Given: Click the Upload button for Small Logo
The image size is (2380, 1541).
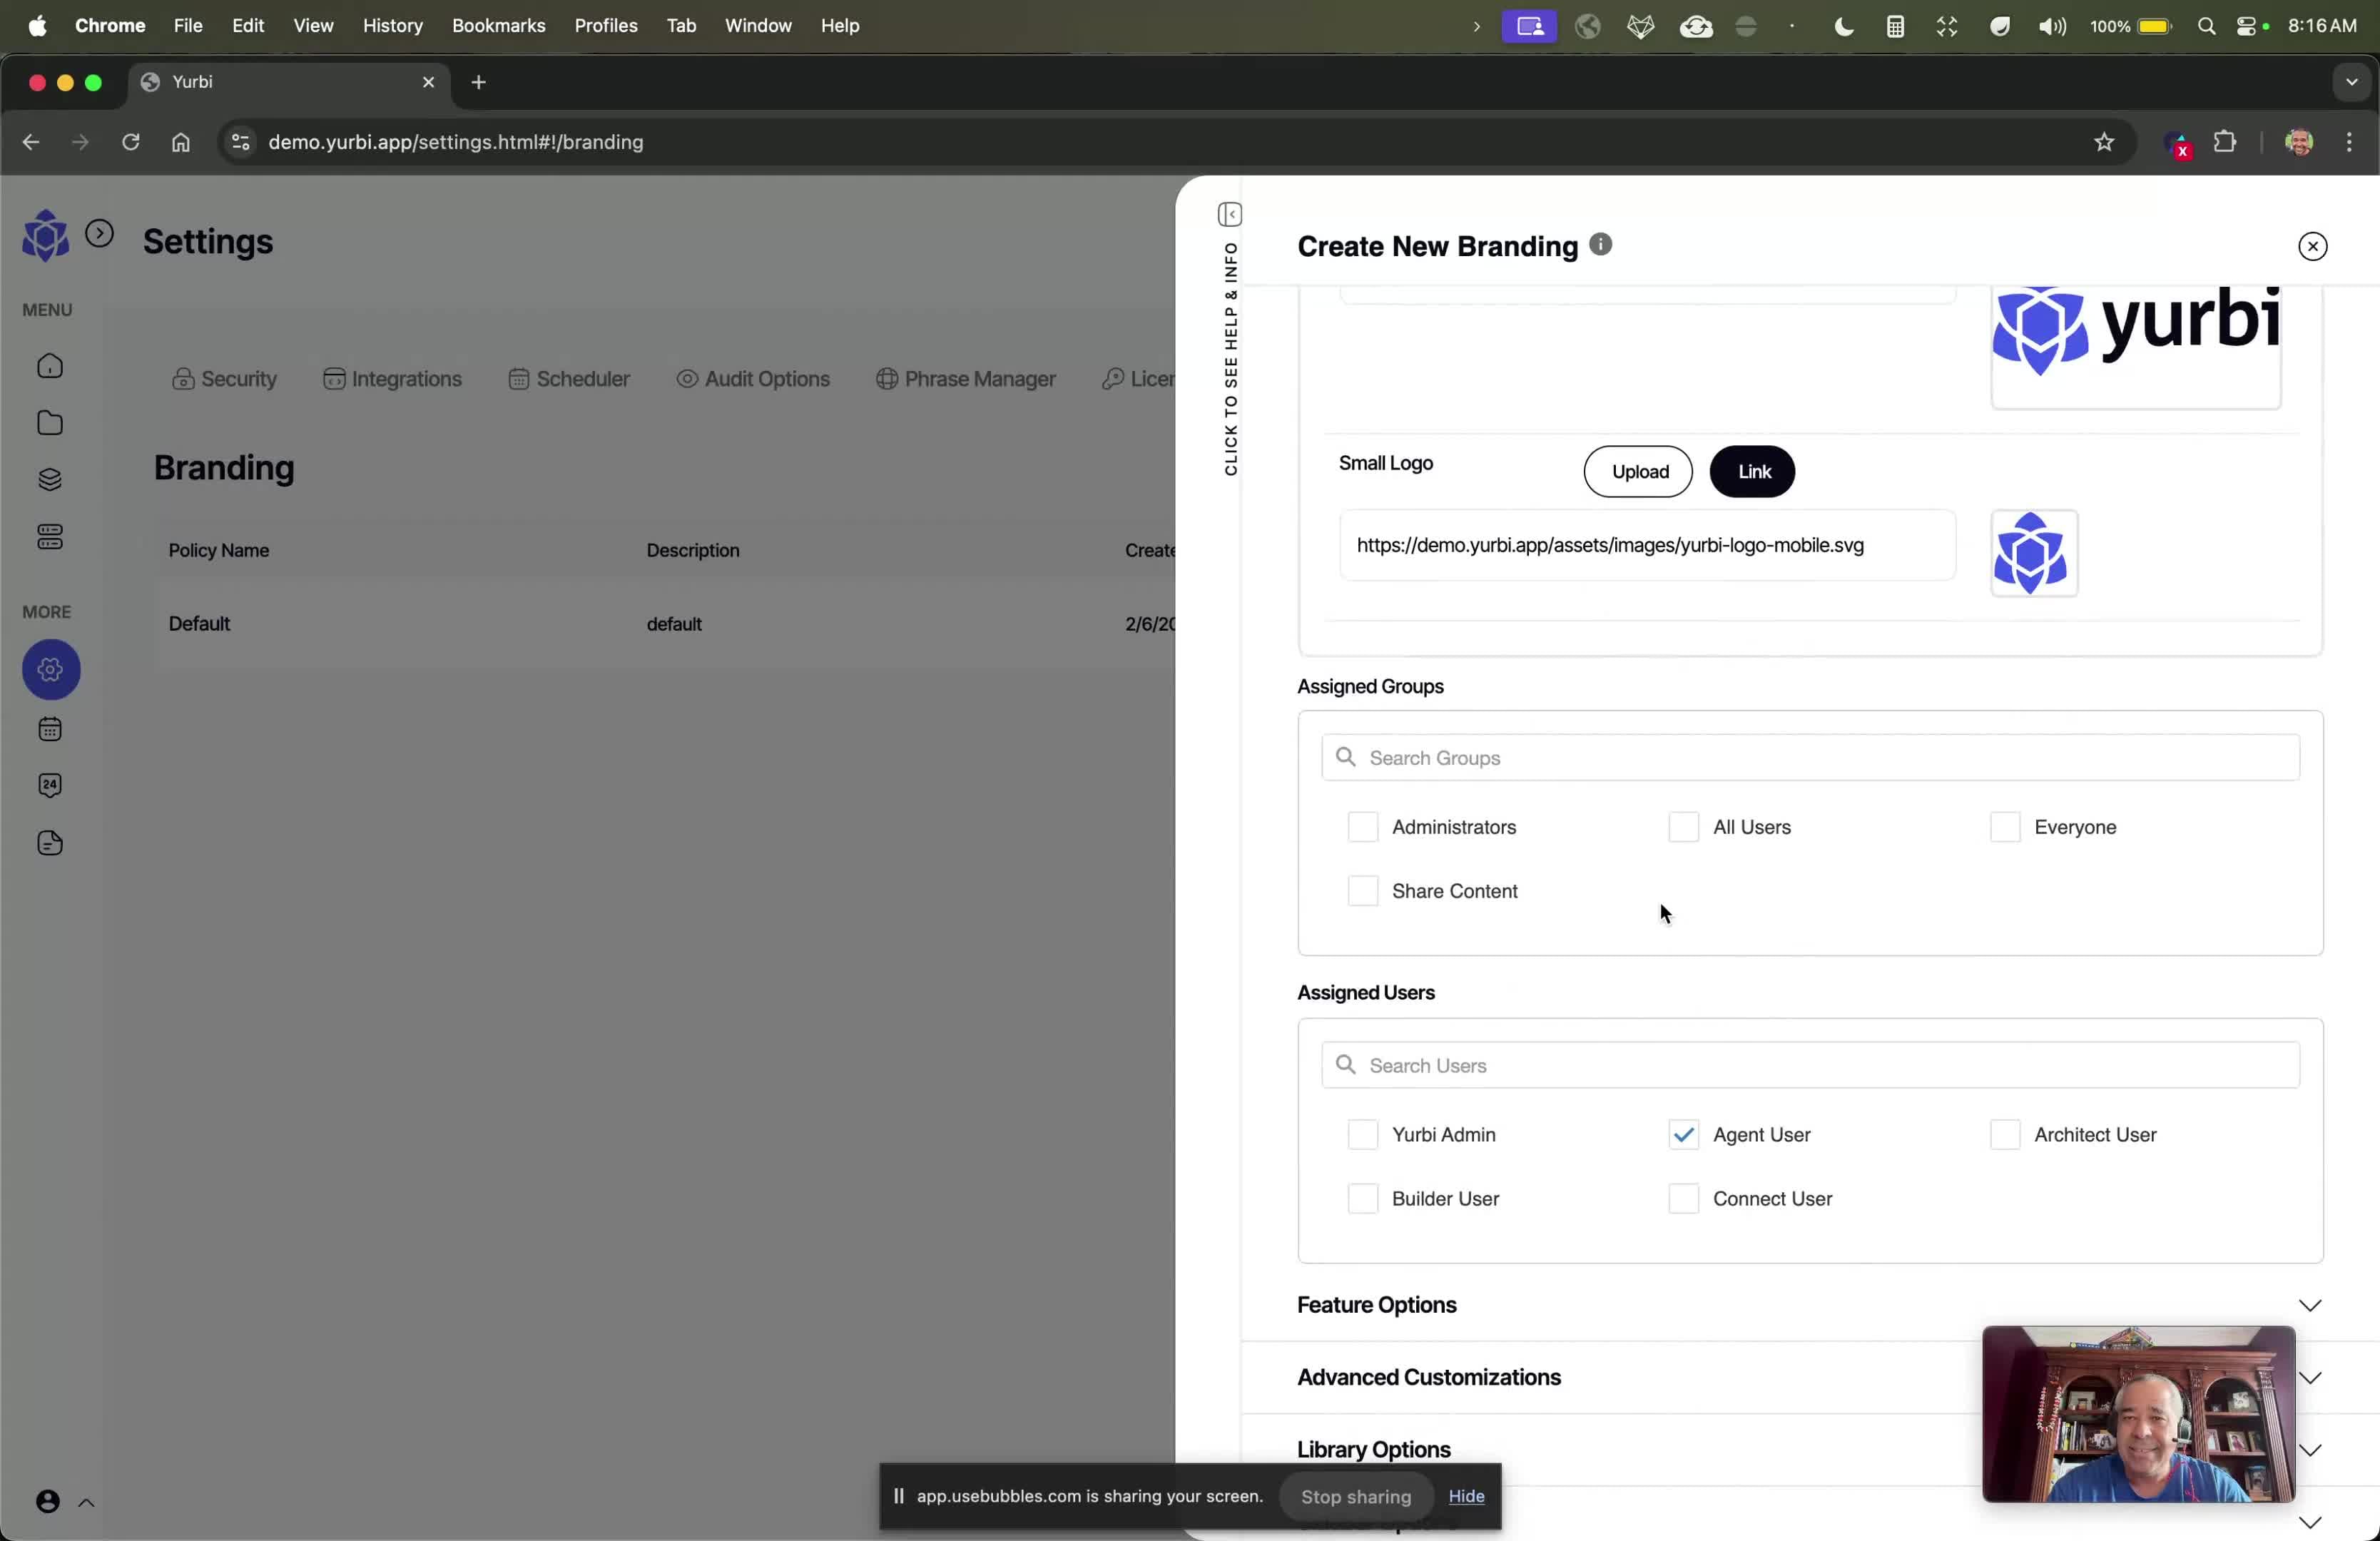Looking at the screenshot, I should pos(1638,472).
